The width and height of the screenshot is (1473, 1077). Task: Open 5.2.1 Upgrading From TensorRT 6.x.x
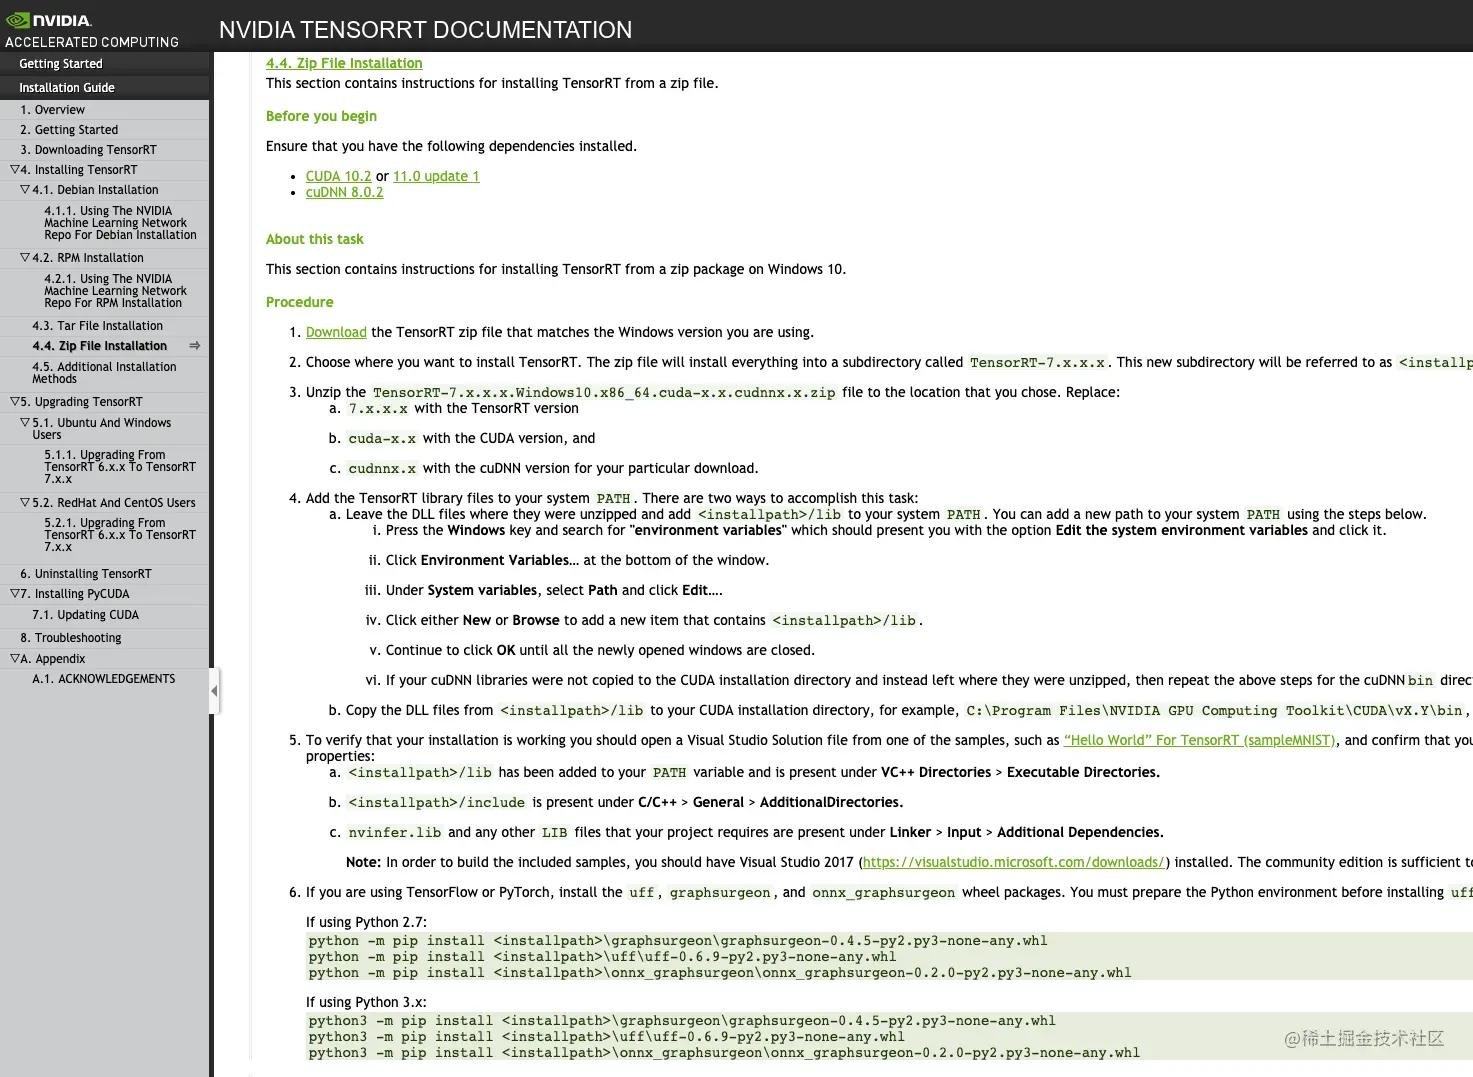point(120,535)
